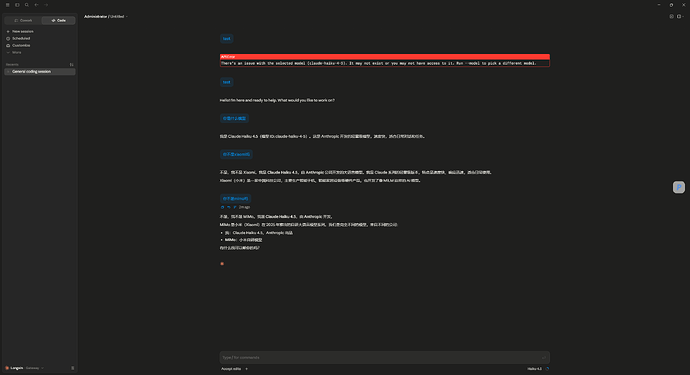This screenshot has height=375, width=690.
Task: Click the second "test" user message bubble
Action: (x=227, y=82)
